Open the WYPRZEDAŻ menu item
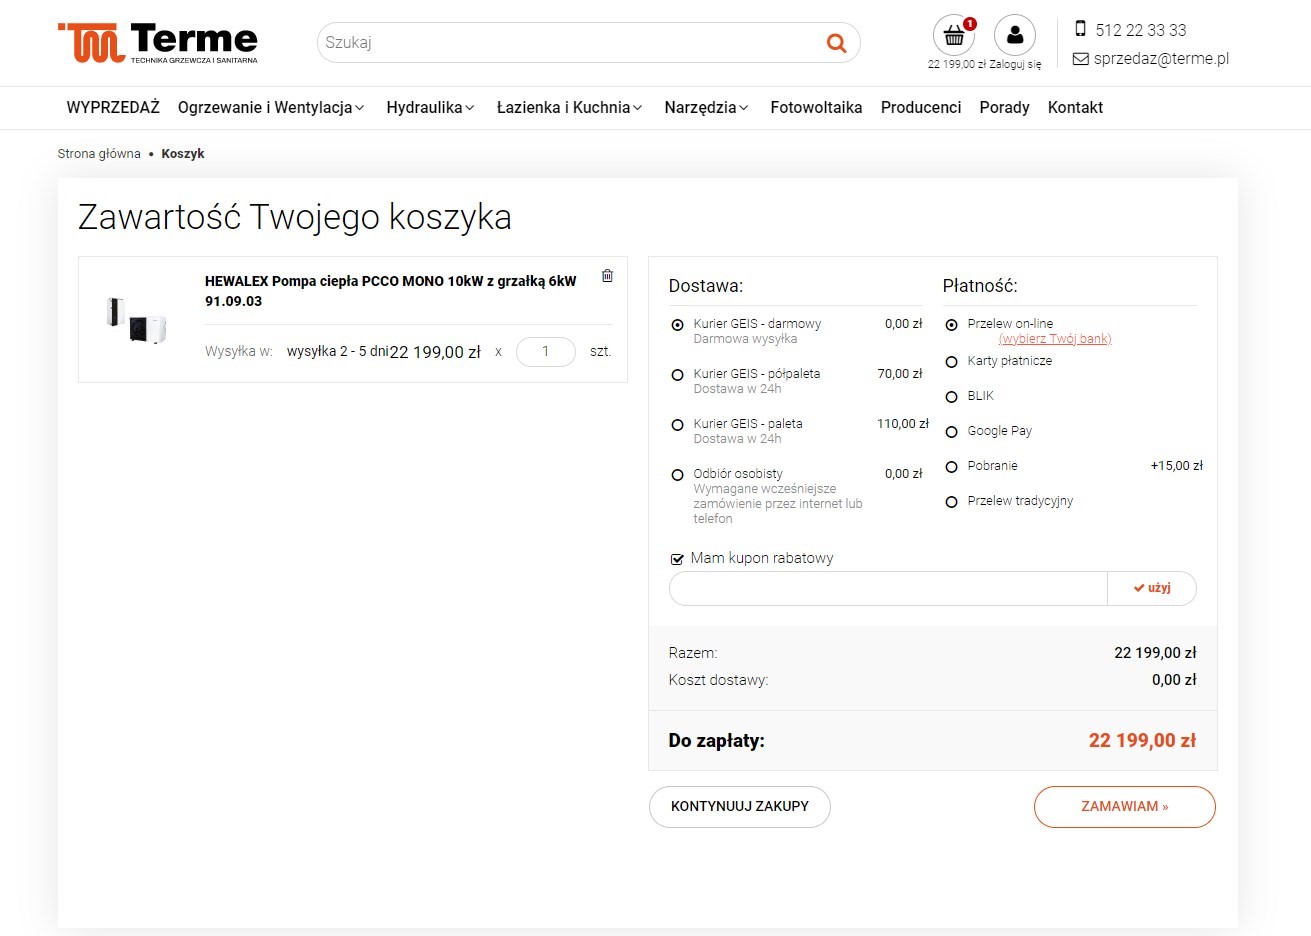This screenshot has height=936, width=1311. pyautogui.click(x=113, y=107)
